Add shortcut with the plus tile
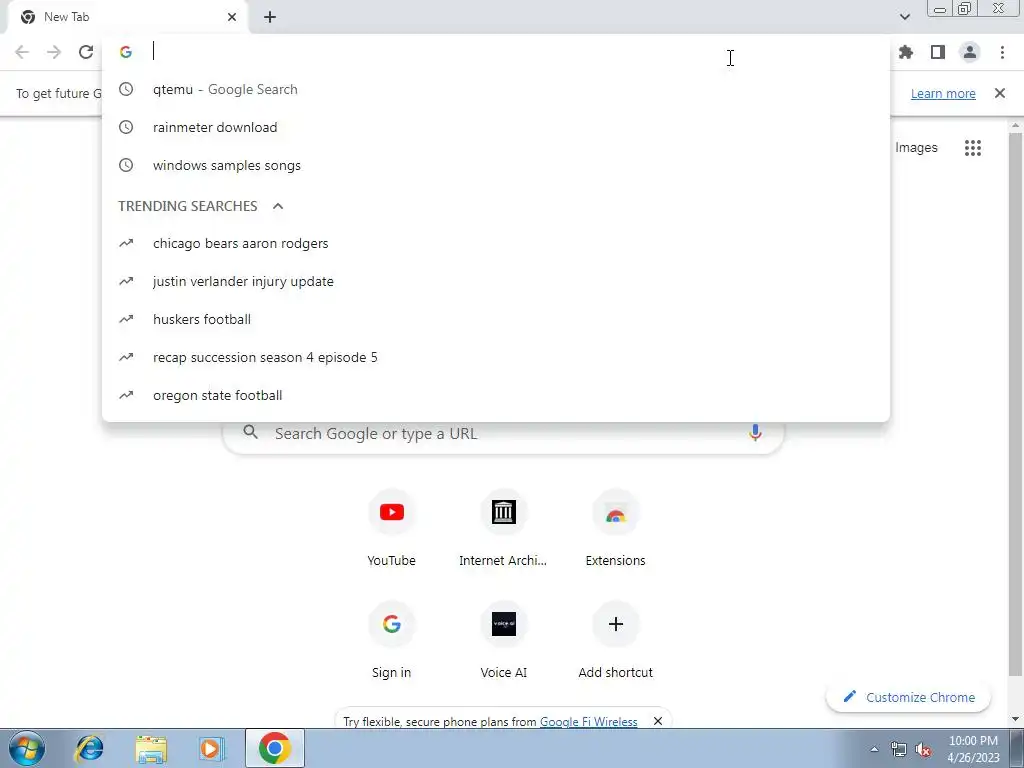Screen dimensions: 1024x768 click(x=615, y=641)
